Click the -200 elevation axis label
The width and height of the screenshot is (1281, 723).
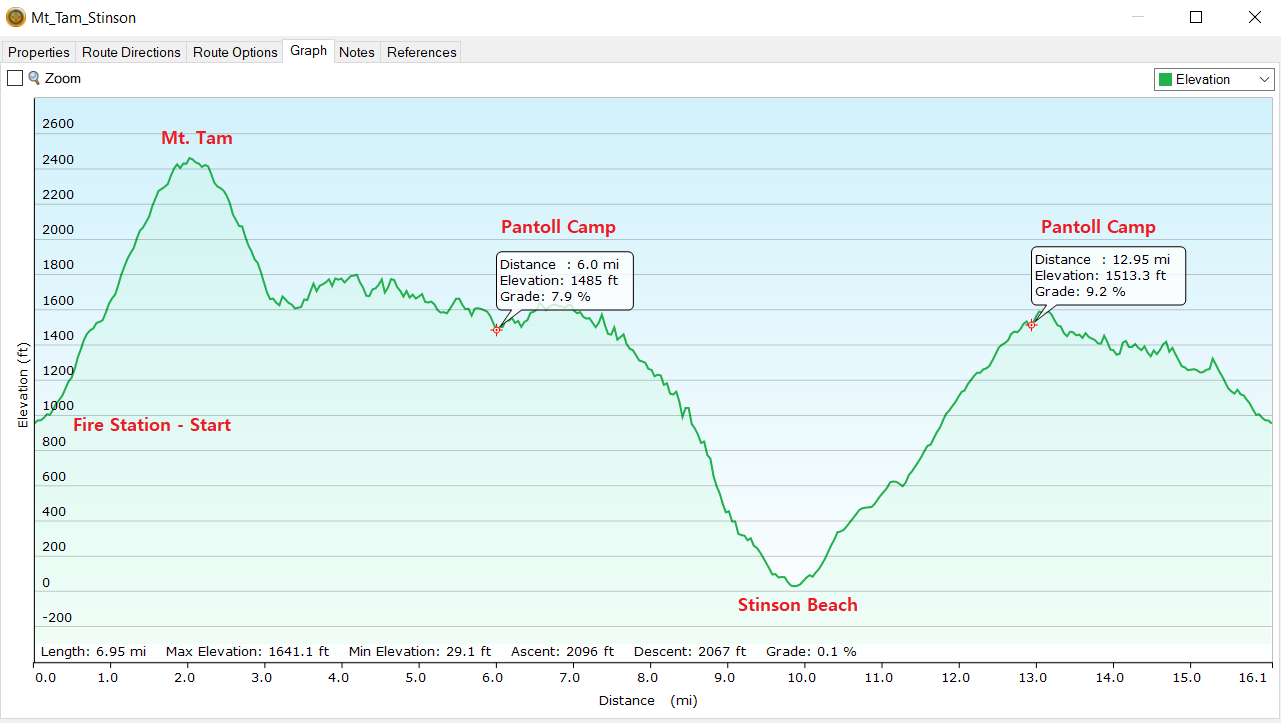click(57, 618)
